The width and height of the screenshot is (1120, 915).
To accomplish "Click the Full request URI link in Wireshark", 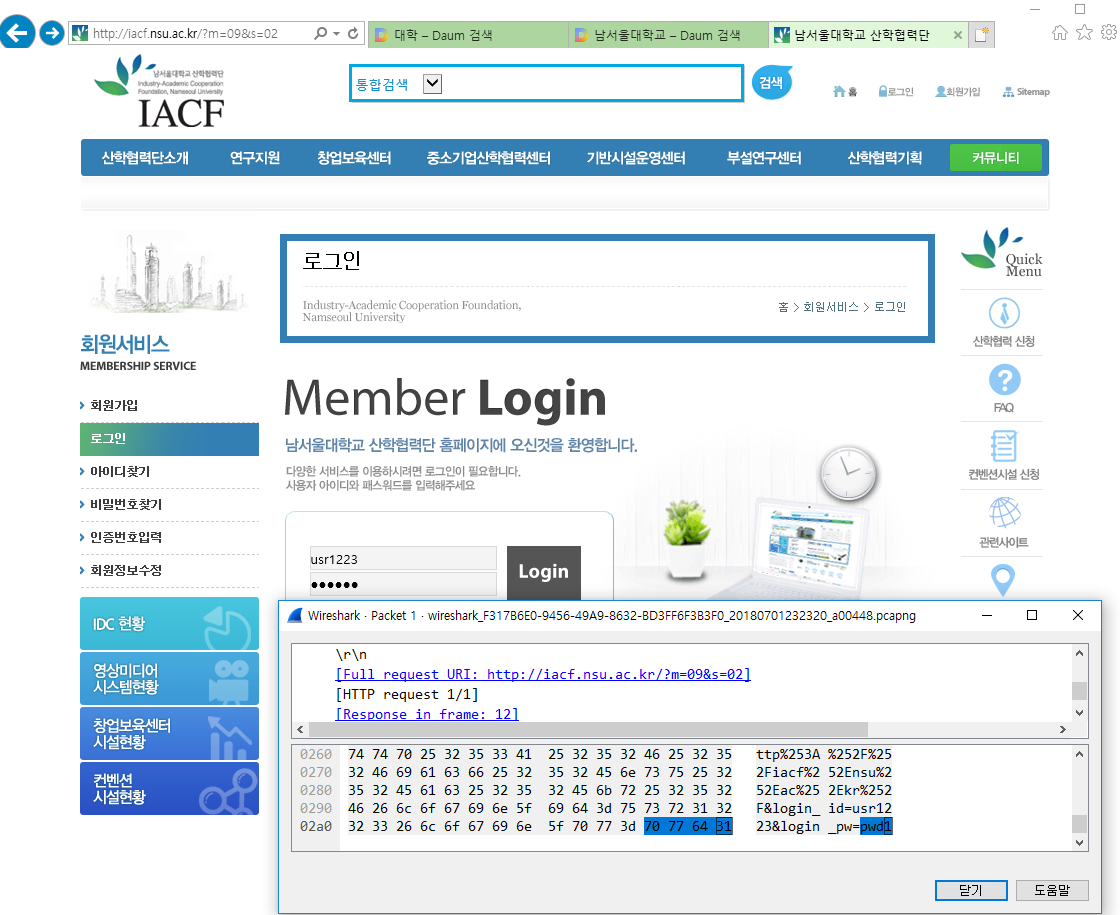I will [x=543, y=674].
